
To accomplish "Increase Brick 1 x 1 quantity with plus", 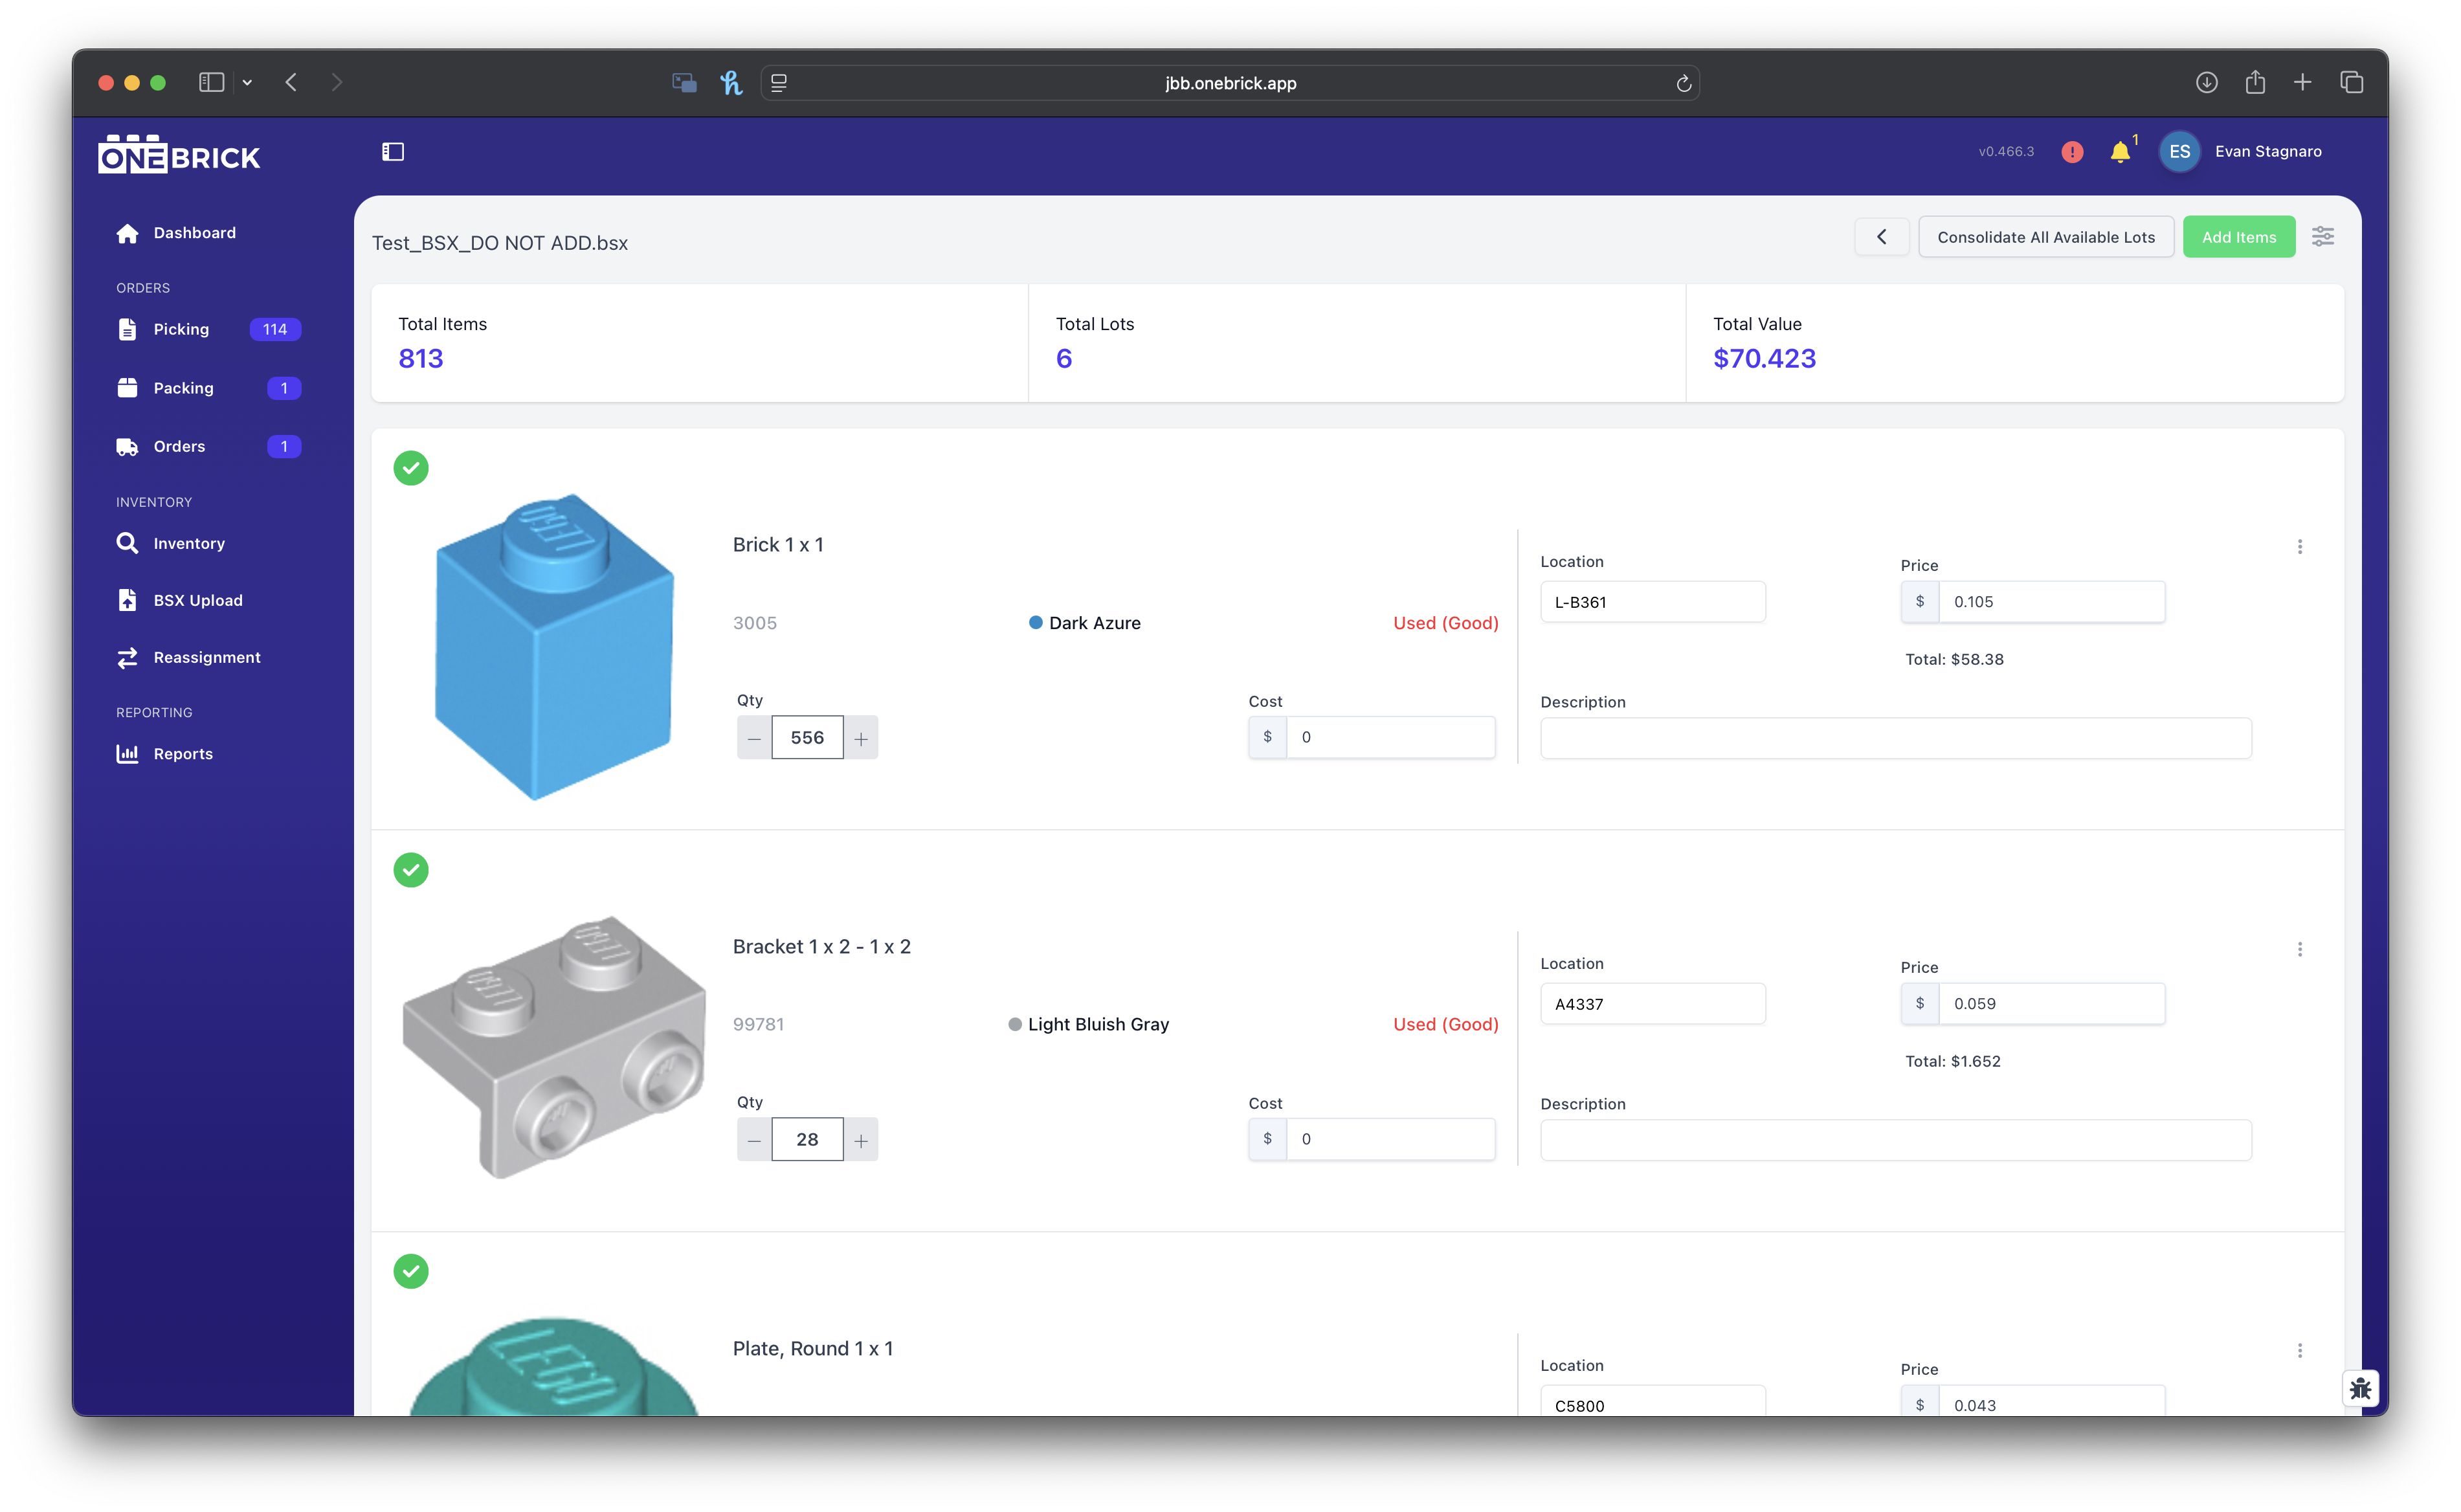I will coord(861,738).
